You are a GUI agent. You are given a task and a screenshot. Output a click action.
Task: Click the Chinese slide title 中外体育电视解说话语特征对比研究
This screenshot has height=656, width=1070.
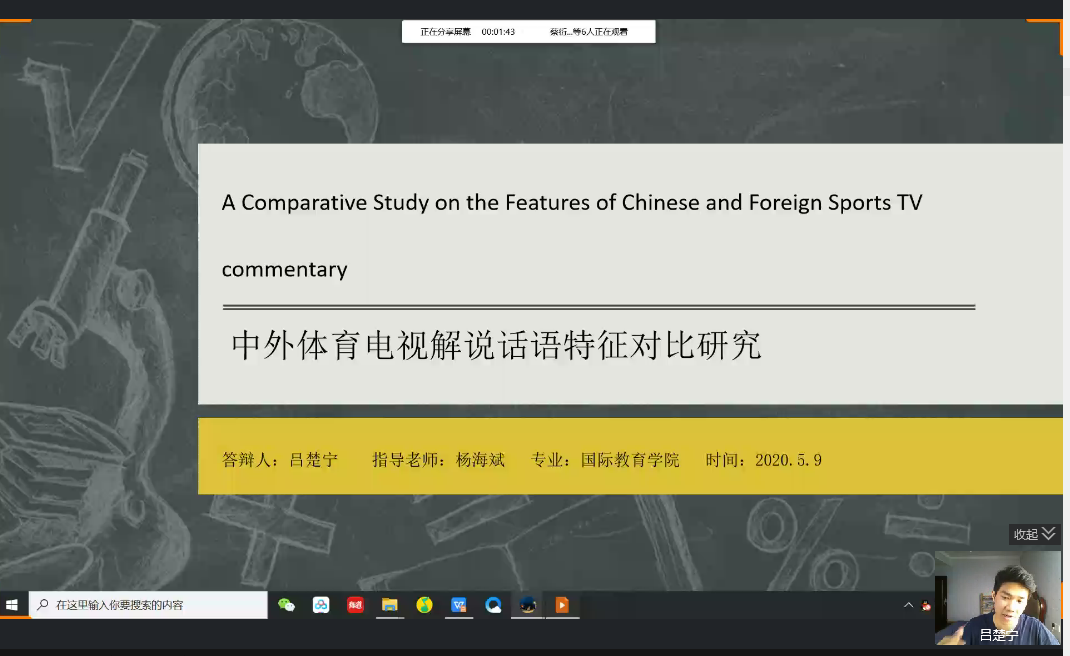click(496, 345)
